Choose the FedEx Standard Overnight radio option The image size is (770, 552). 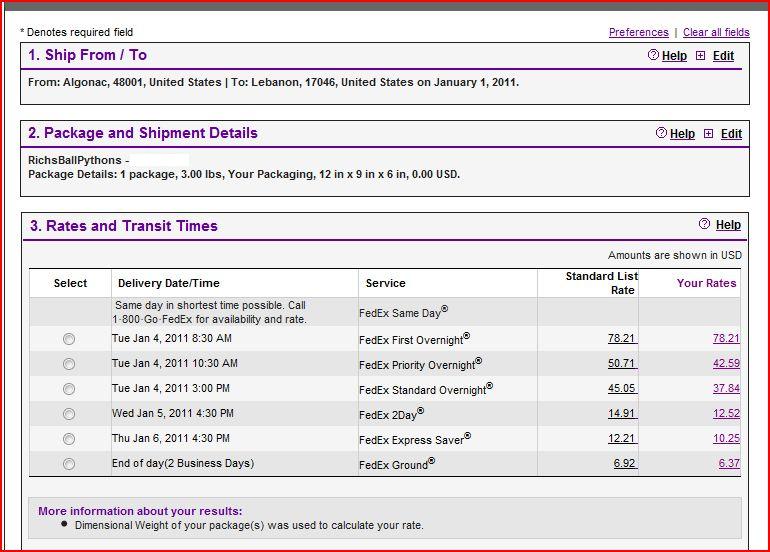(69, 389)
